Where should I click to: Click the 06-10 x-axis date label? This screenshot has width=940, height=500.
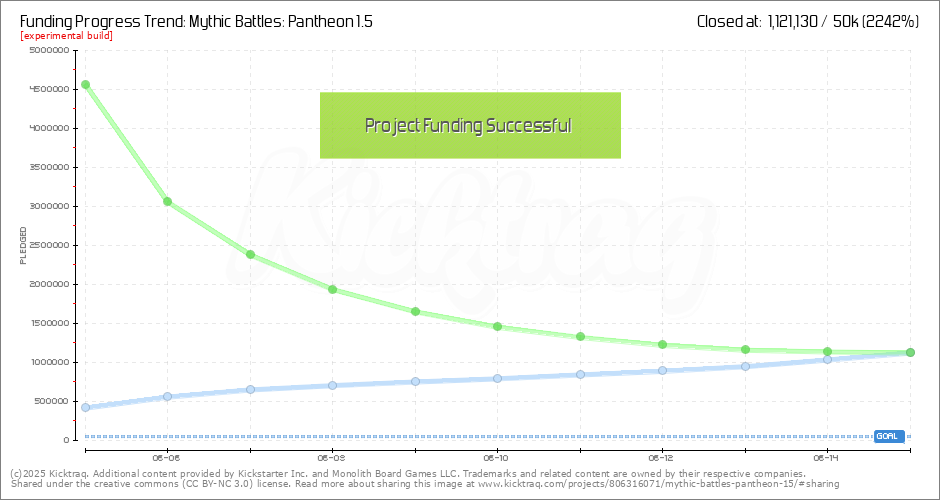tap(497, 455)
